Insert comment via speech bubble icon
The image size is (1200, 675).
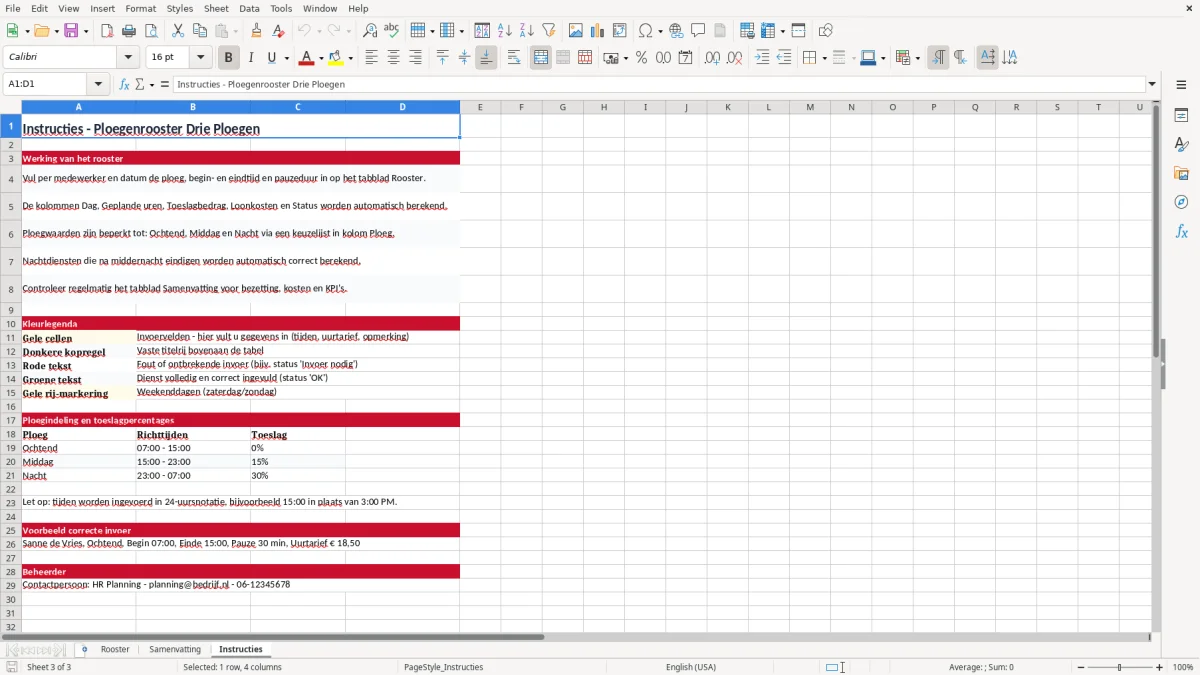click(x=698, y=31)
